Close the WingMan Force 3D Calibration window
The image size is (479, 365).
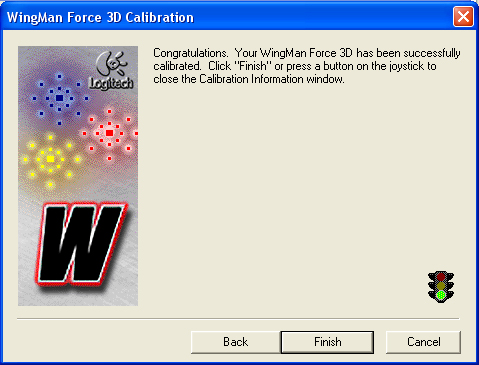(463, 16)
